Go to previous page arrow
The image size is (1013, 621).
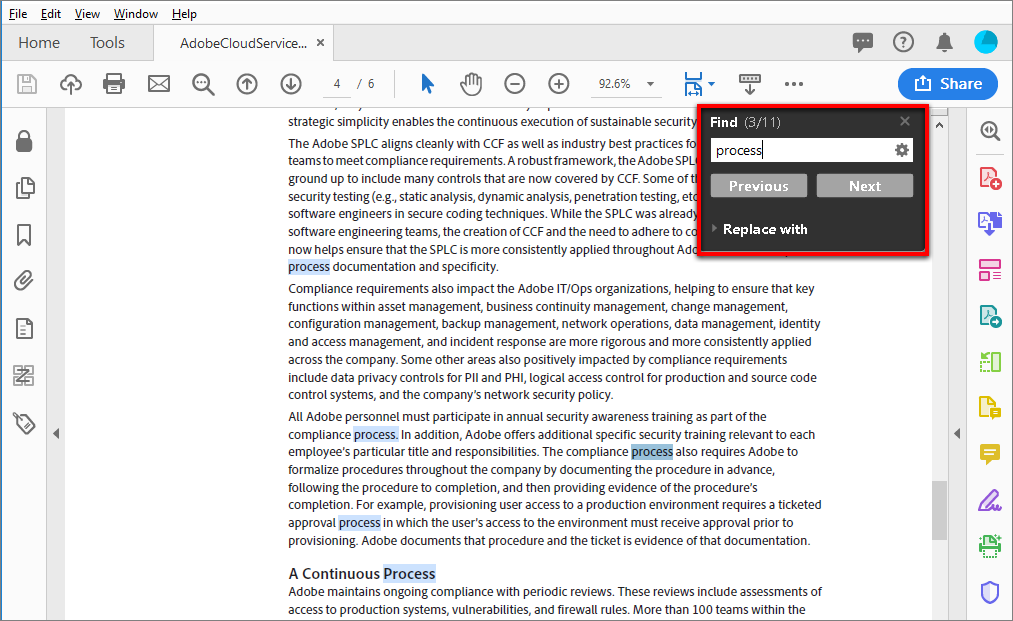coord(247,84)
